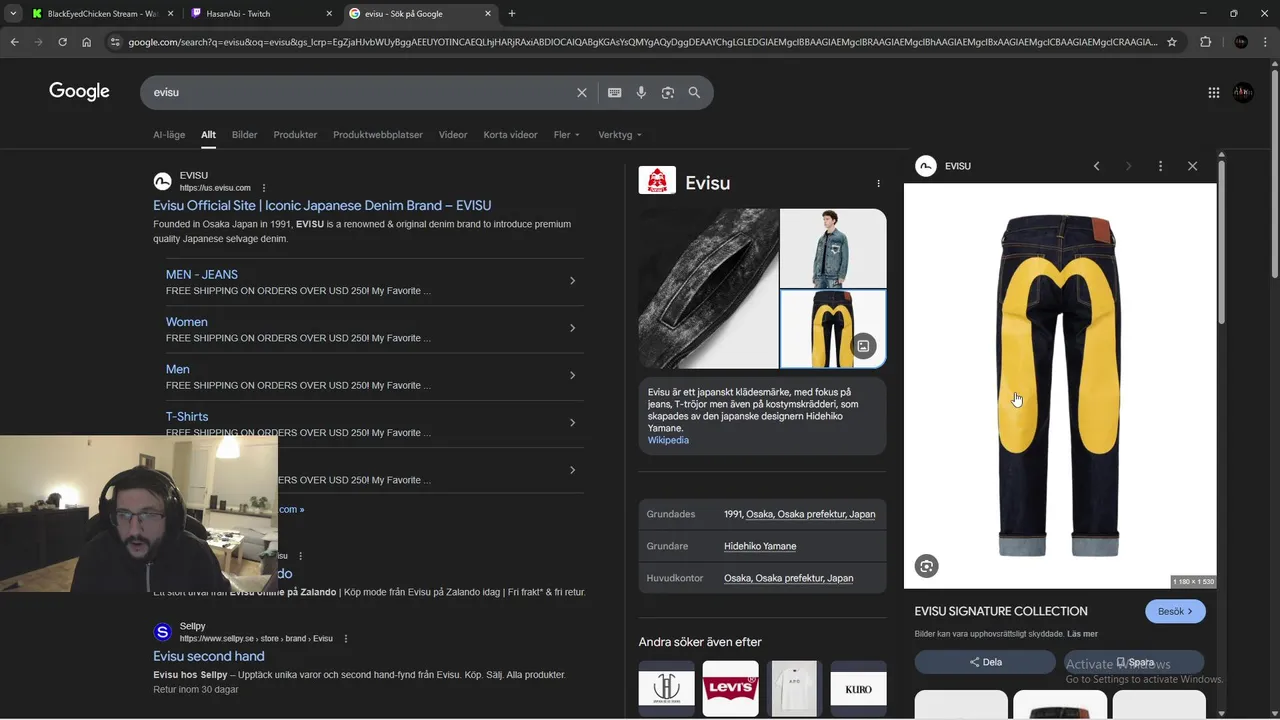Expand the MEN - JEANS sitelink chevron

pyautogui.click(x=572, y=281)
